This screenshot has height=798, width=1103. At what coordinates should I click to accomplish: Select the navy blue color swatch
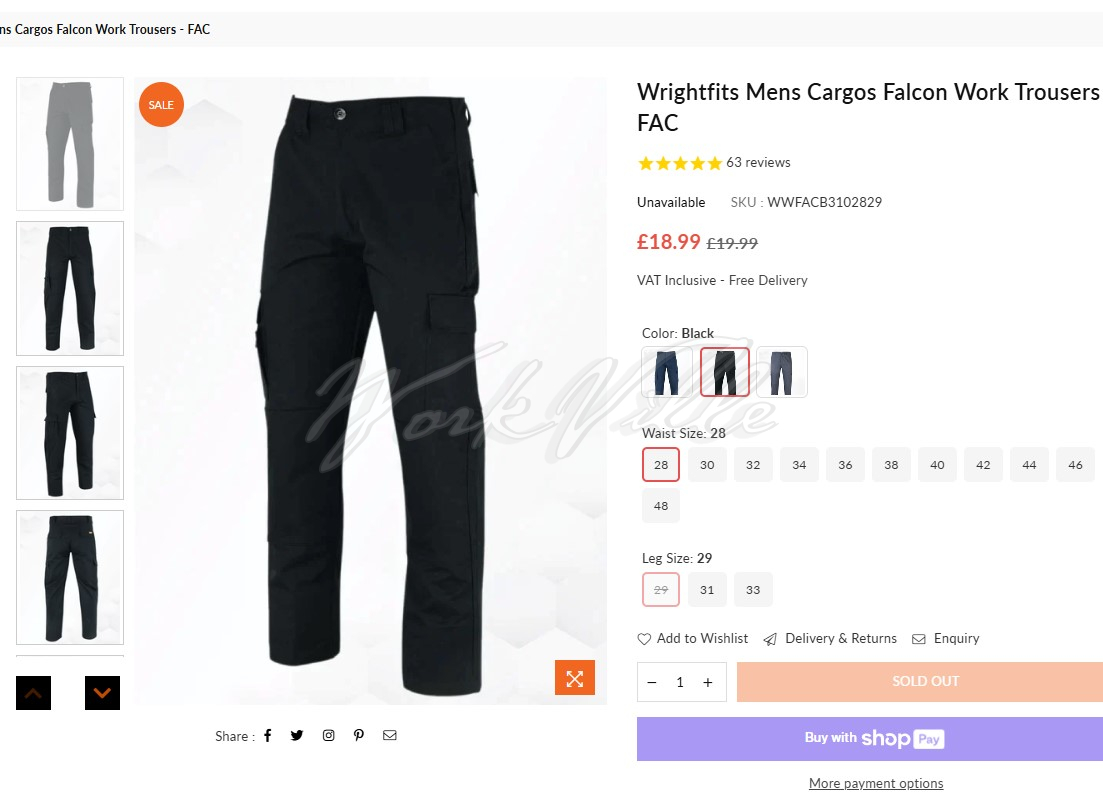tap(666, 372)
